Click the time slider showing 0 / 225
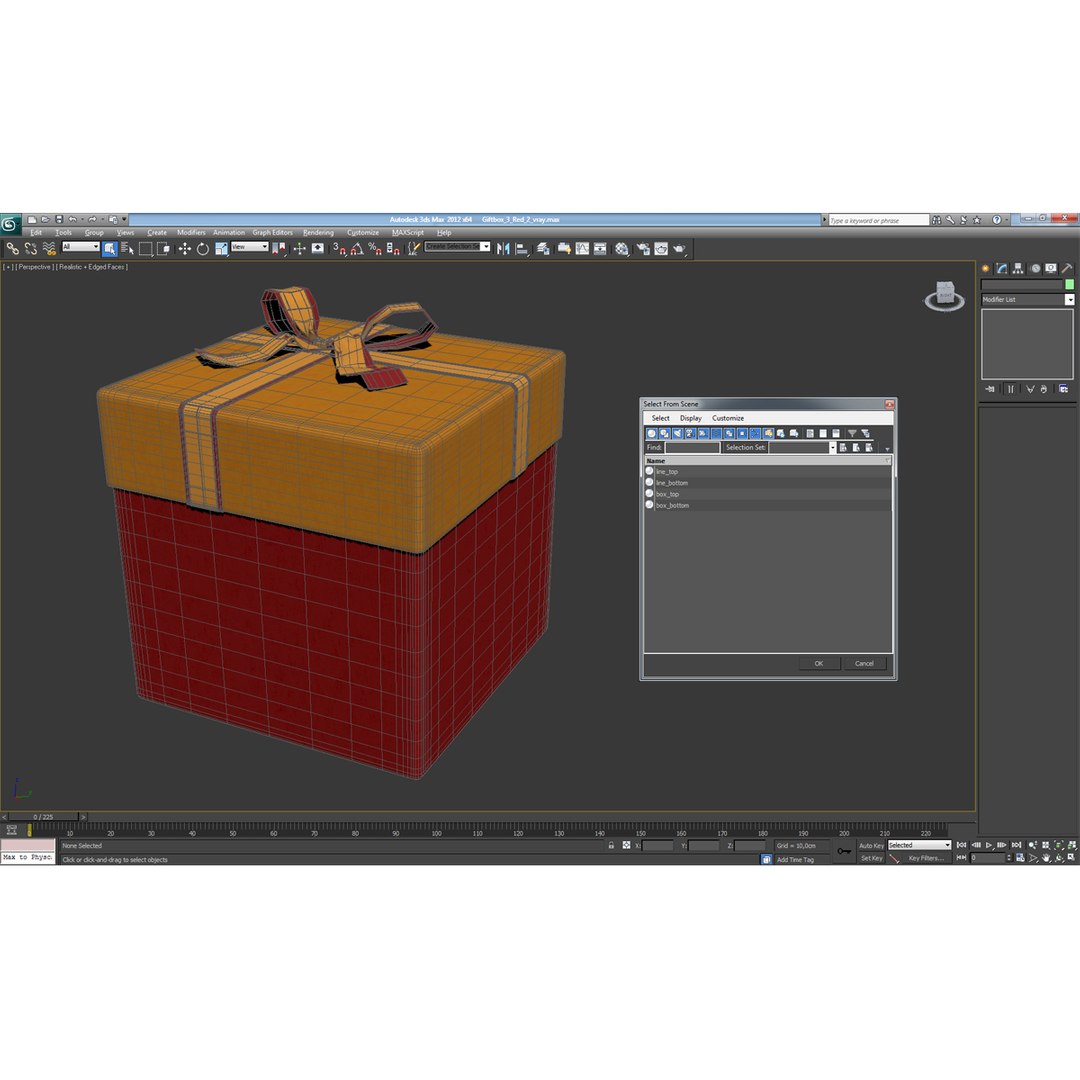 43,817
